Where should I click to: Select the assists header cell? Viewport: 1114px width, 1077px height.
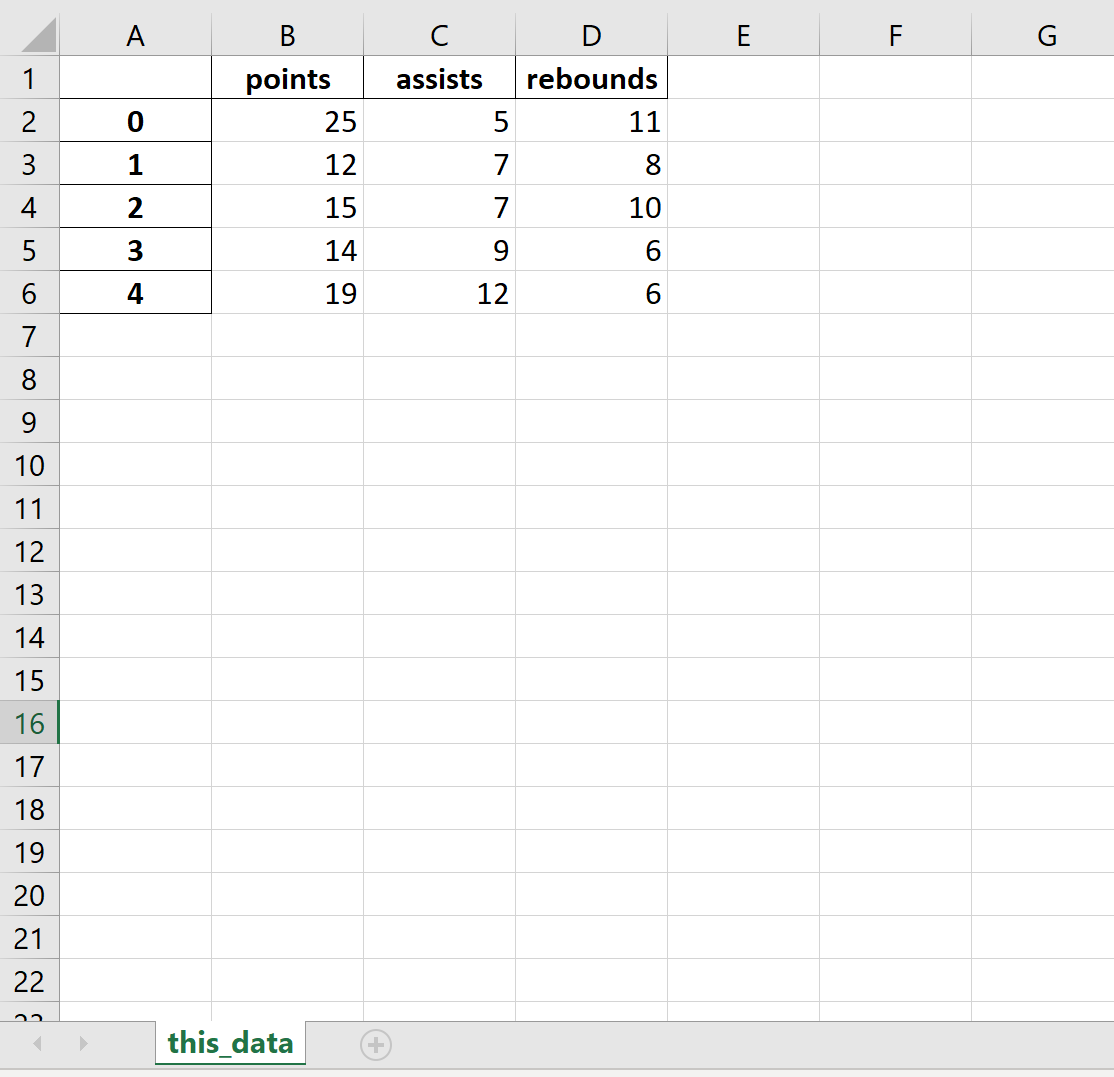point(439,78)
